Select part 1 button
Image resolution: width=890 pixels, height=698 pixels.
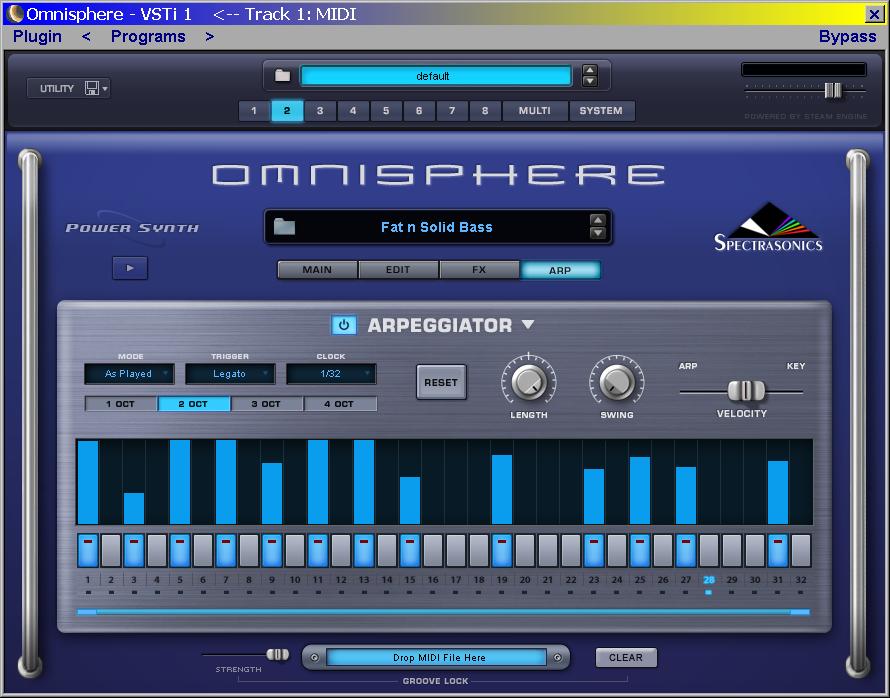click(x=254, y=111)
